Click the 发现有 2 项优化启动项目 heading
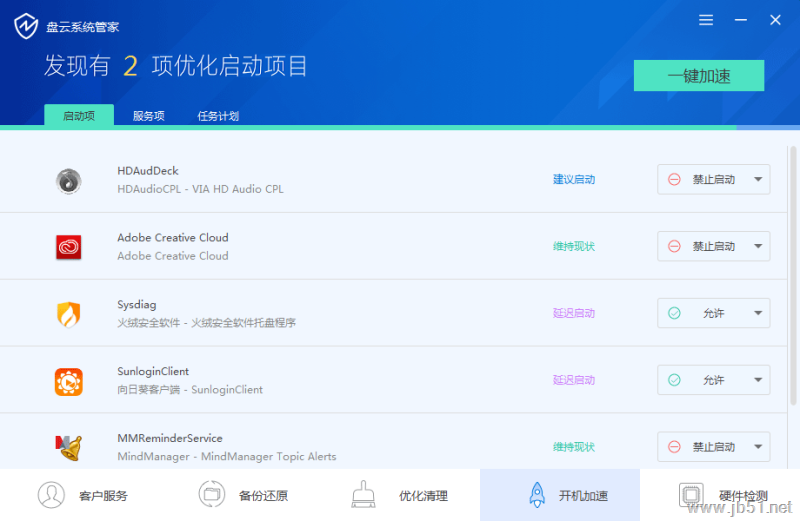The image size is (800, 521). click(x=176, y=66)
